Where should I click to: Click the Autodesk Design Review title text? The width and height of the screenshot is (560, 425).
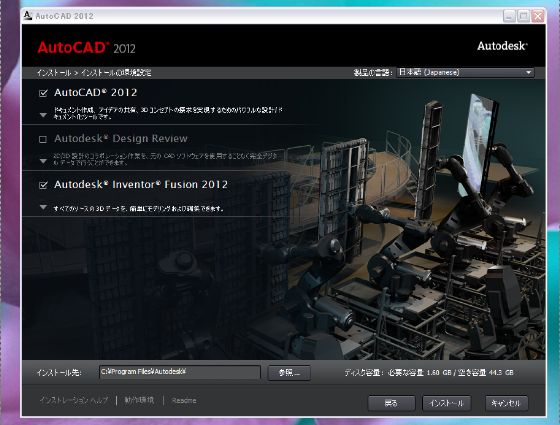(121, 139)
